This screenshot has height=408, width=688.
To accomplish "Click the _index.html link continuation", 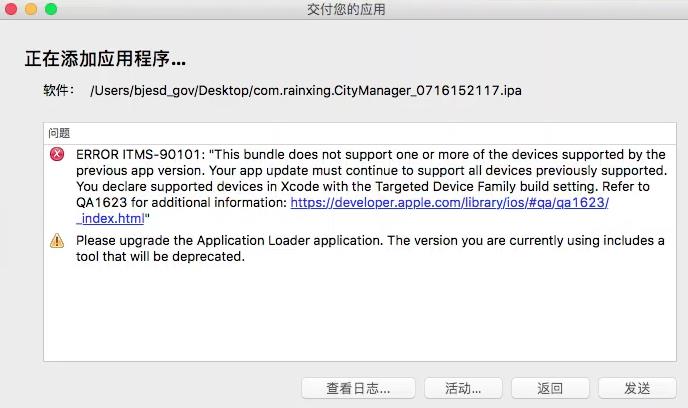I will pyautogui.click(x=111, y=219).
